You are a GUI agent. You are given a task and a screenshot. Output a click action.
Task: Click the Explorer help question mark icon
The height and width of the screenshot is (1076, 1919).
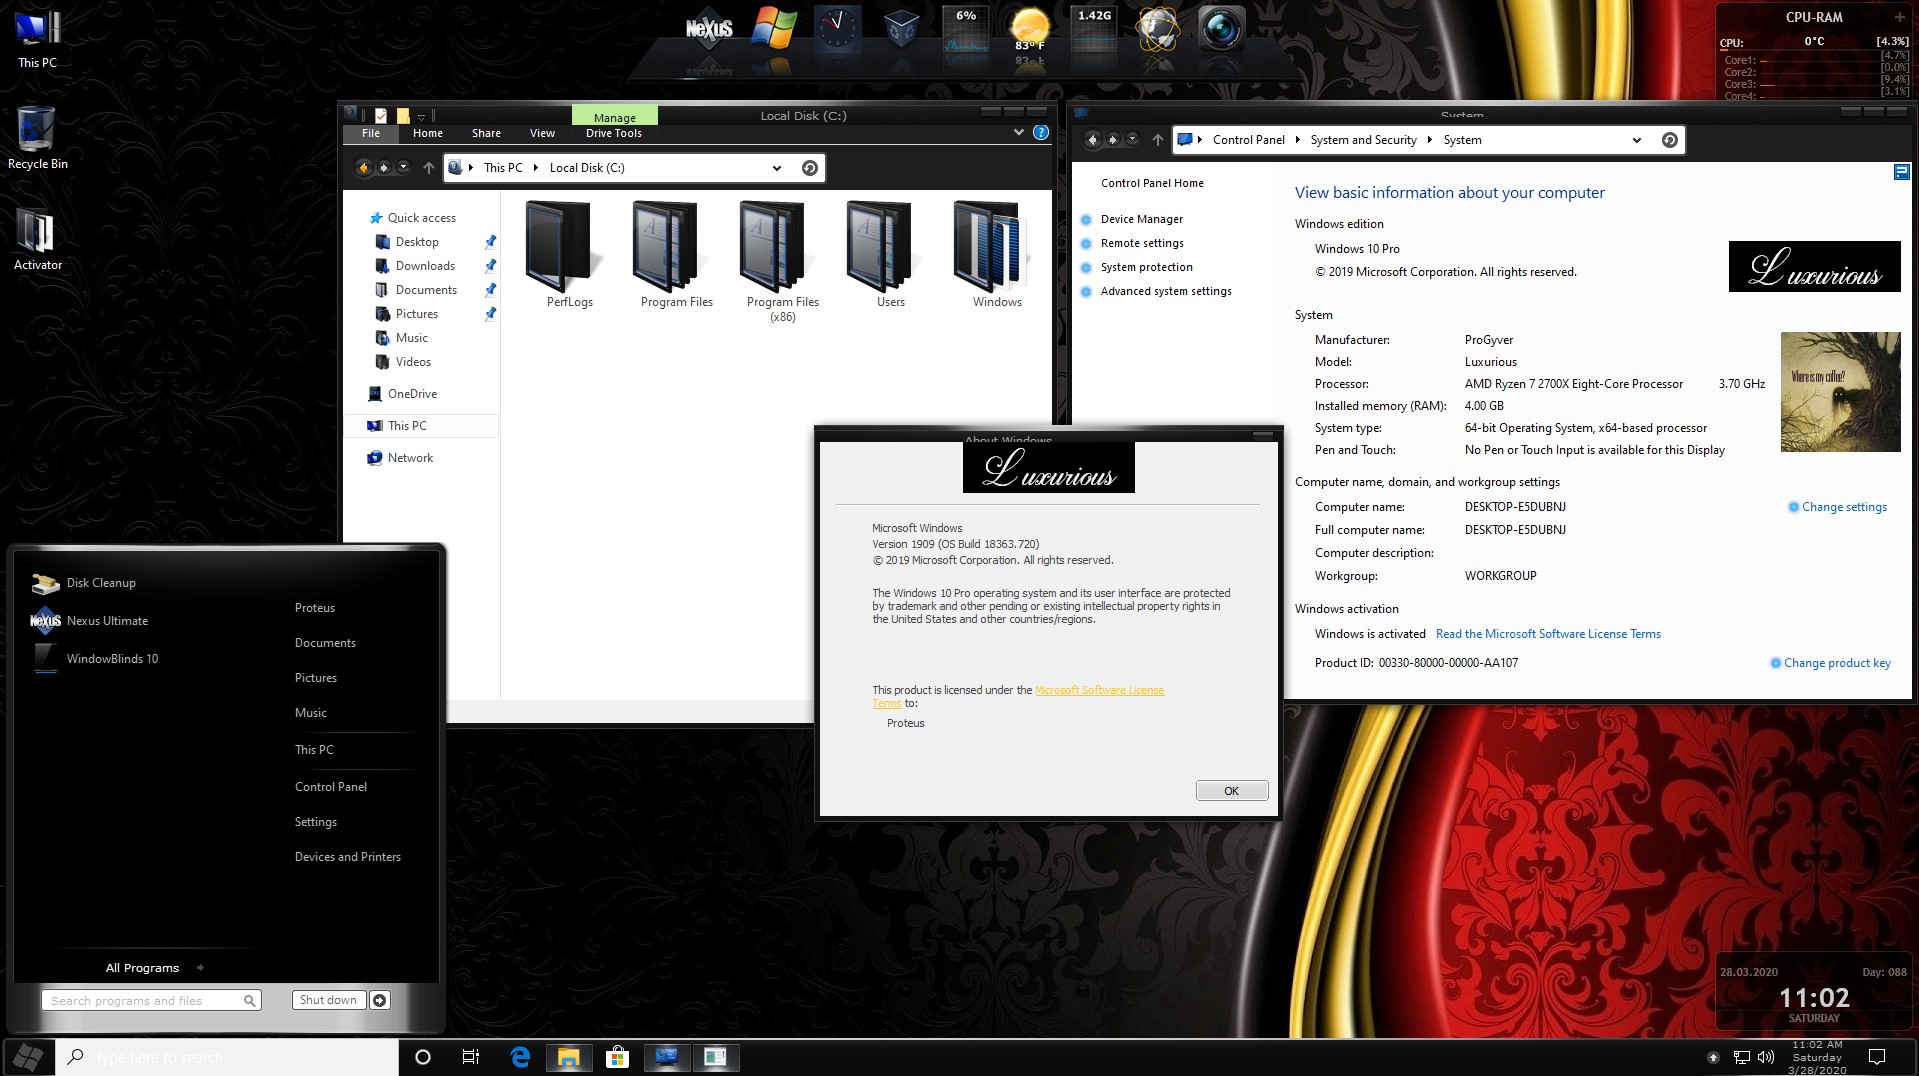tap(1040, 132)
